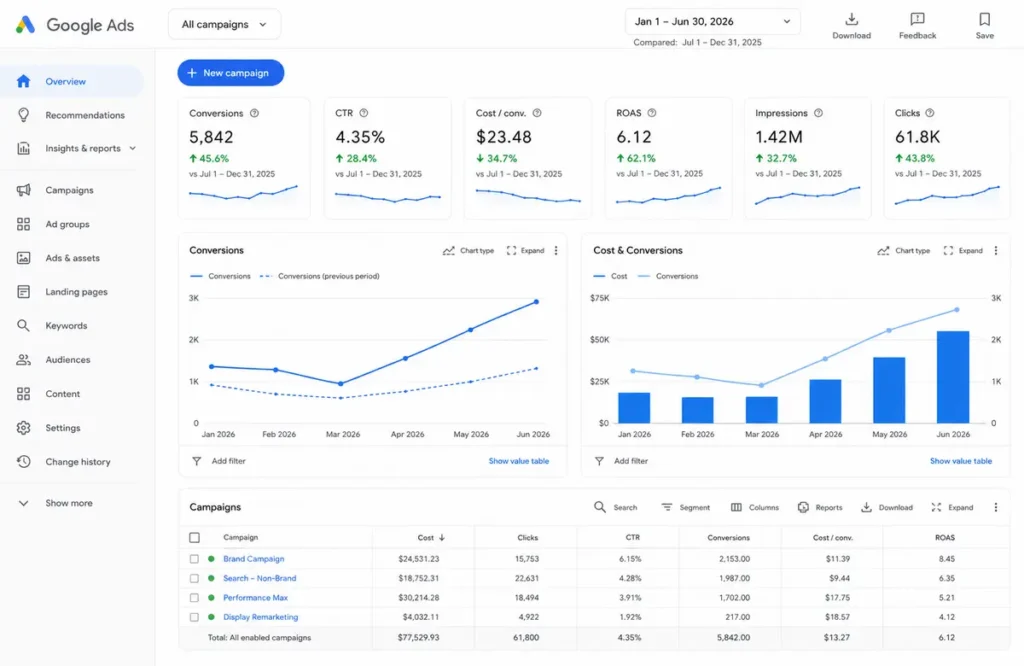Image resolution: width=1024 pixels, height=666 pixels.
Task: Change chart type in Cost & Conversions
Action: tap(904, 251)
